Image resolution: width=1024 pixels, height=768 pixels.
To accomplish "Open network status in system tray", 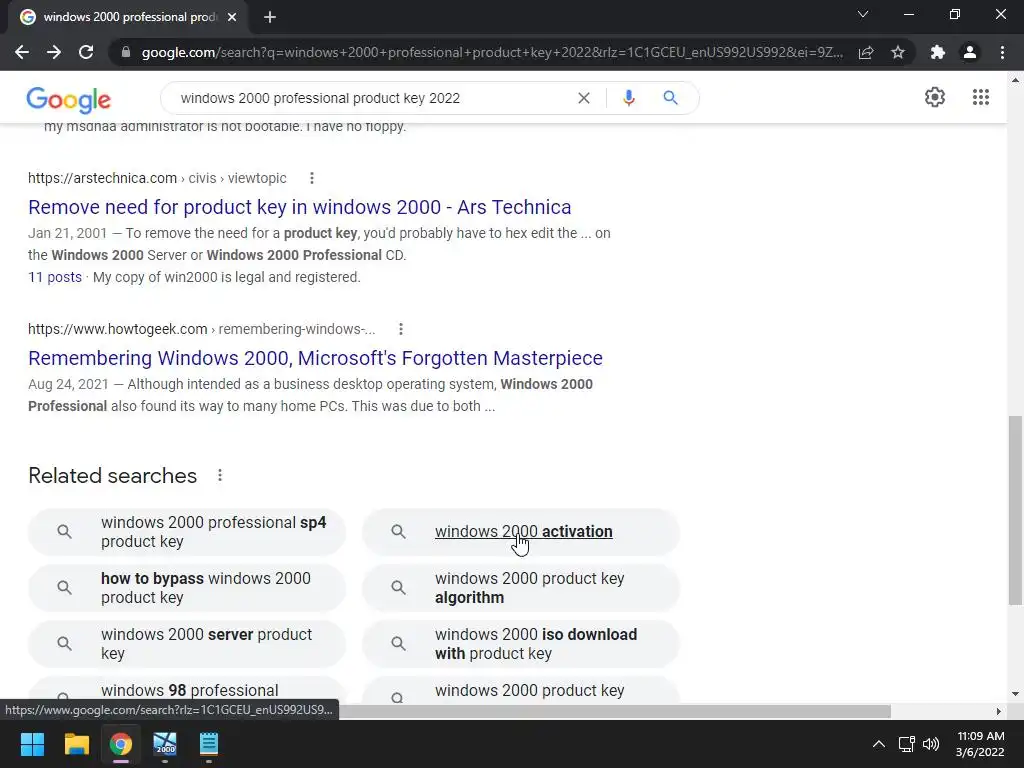I will [x=906, y=744].
